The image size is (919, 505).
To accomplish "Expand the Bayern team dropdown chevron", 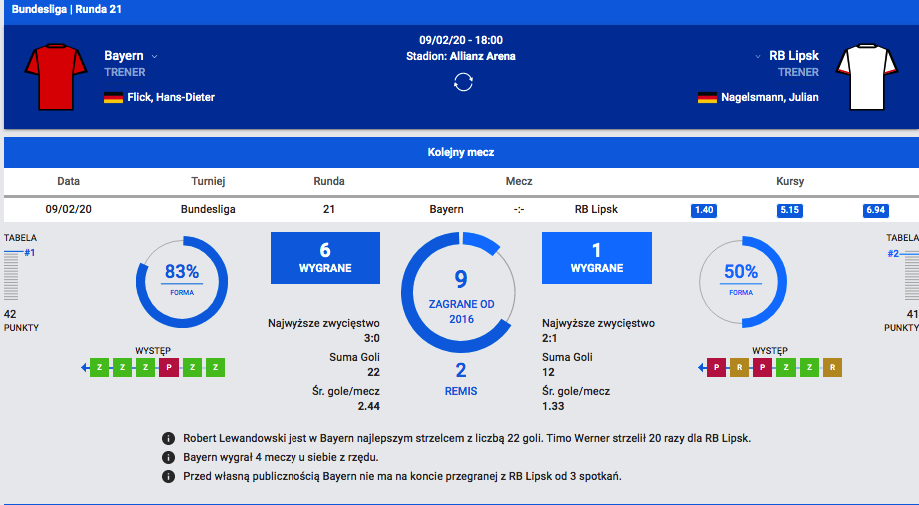I will click(x=155, y=57).
